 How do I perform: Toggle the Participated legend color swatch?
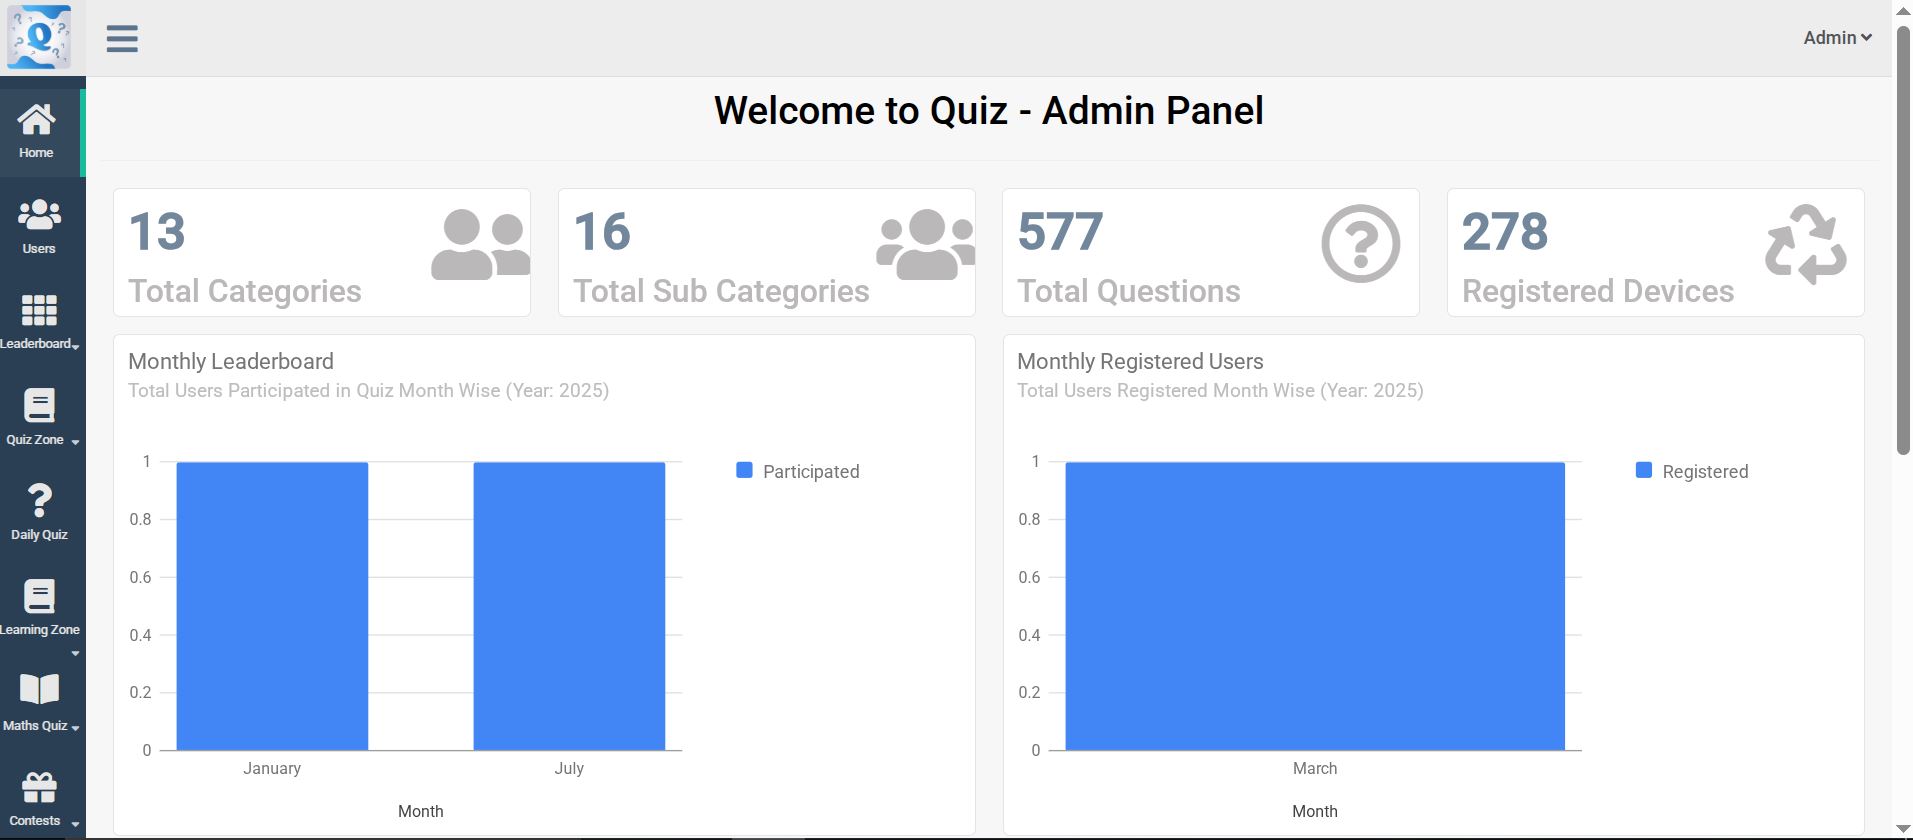click(x=744, y=470)
